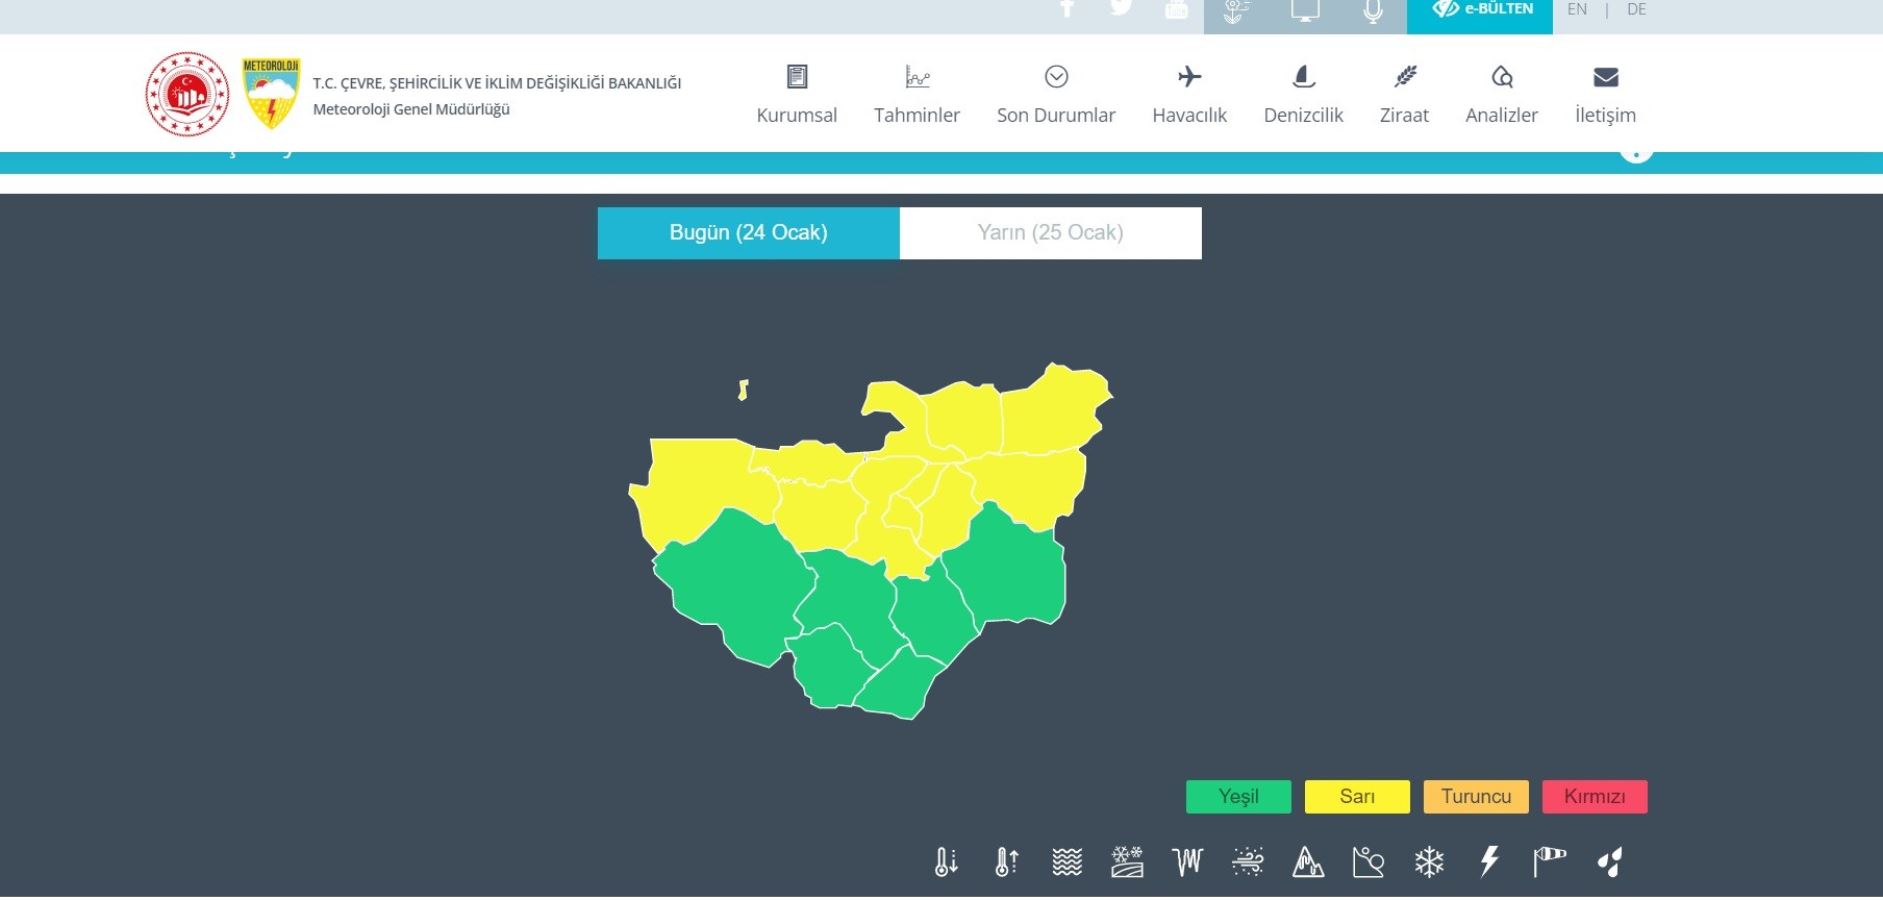This screenshot has width=1883, height=900.
Task: Click the raindrops precipitation icon
Action: pos(1610,861)
